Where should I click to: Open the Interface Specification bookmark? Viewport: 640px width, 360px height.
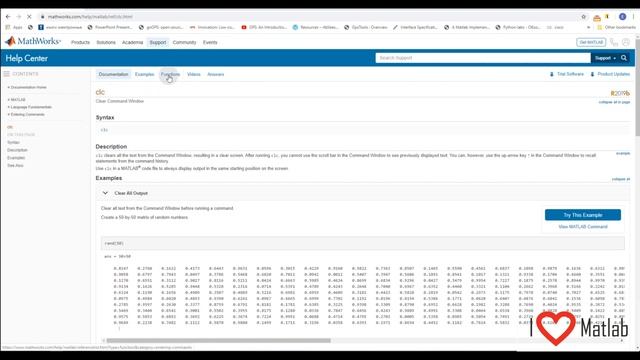coord(415,27)
